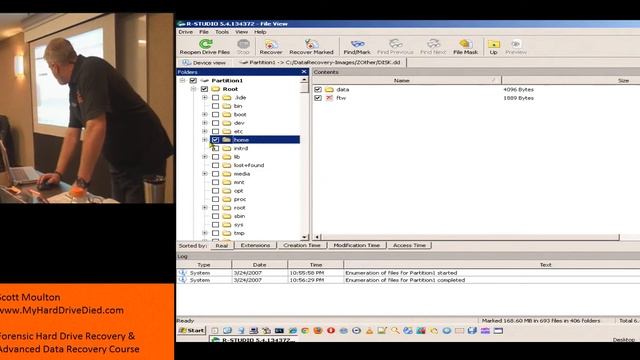Select the data folder icon in Contents
This screenshot has height=360, width=640.
pyautogui.click(x=329, y=89)
